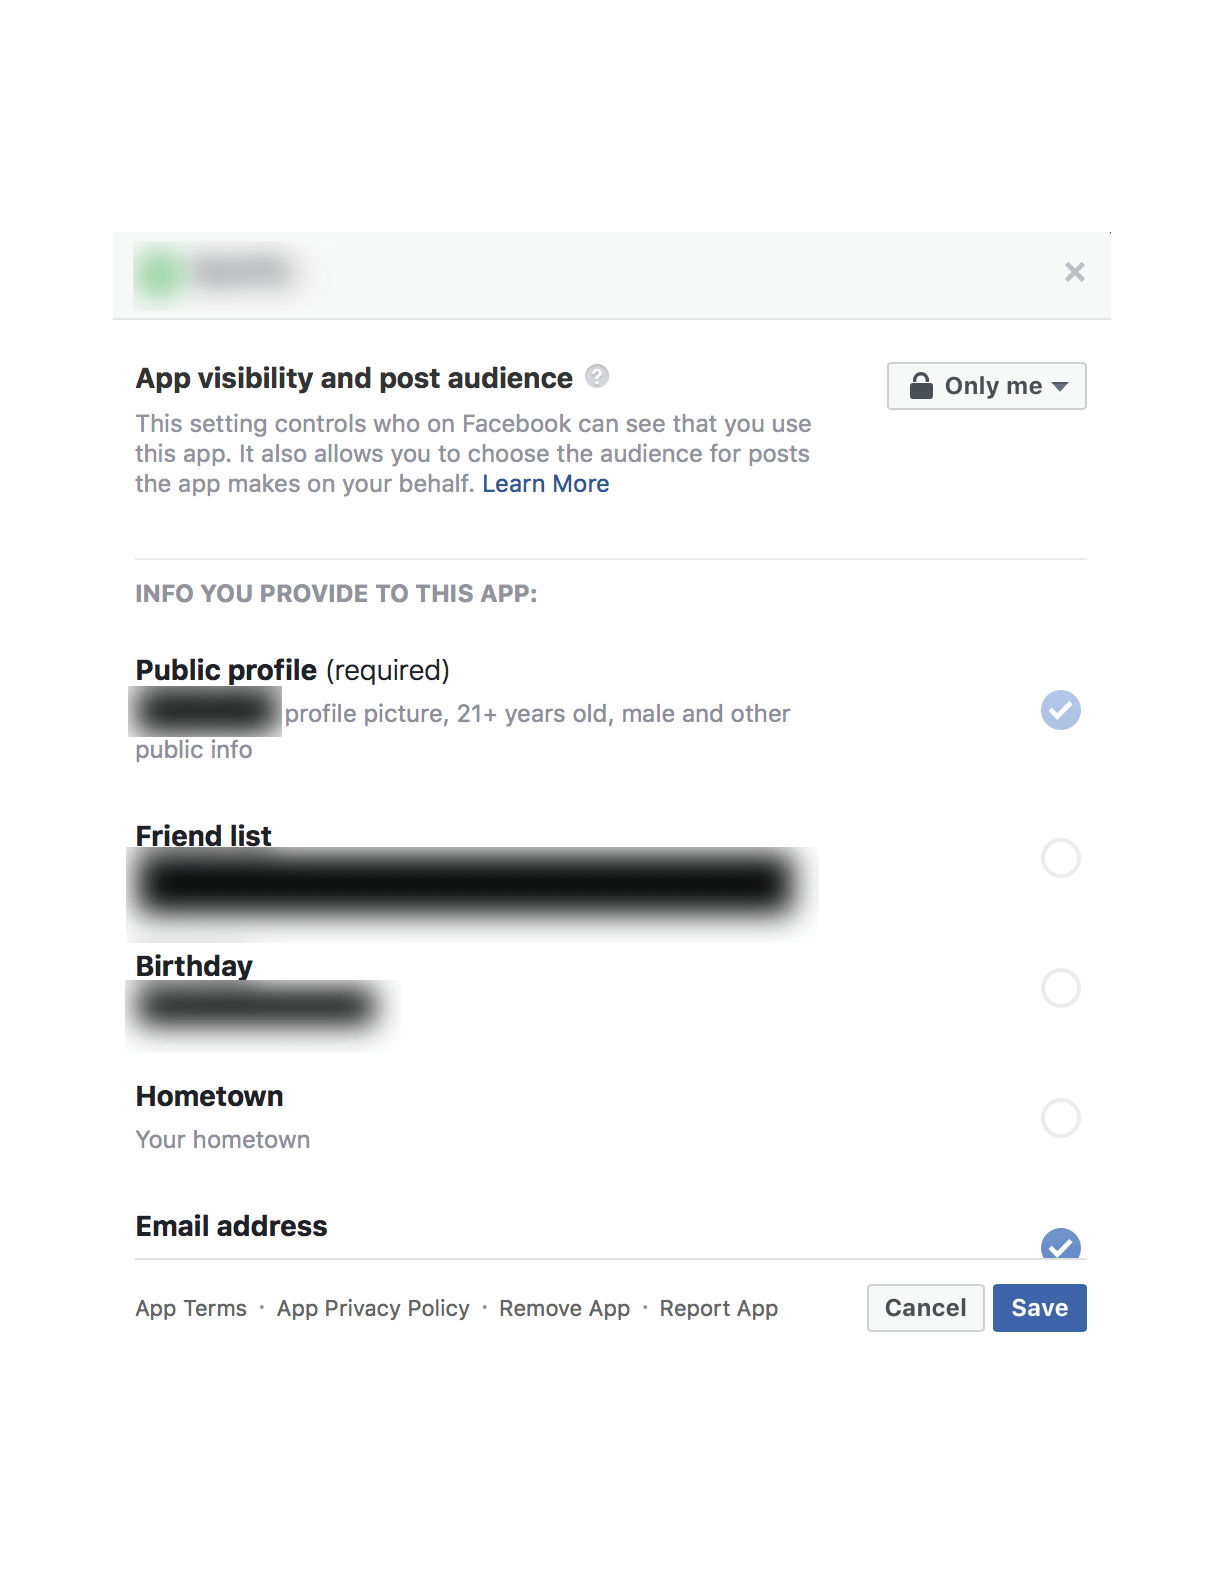Click the blurred app logo icon
Screen dimensions: 1224x1584
click(x=160, y=272)
